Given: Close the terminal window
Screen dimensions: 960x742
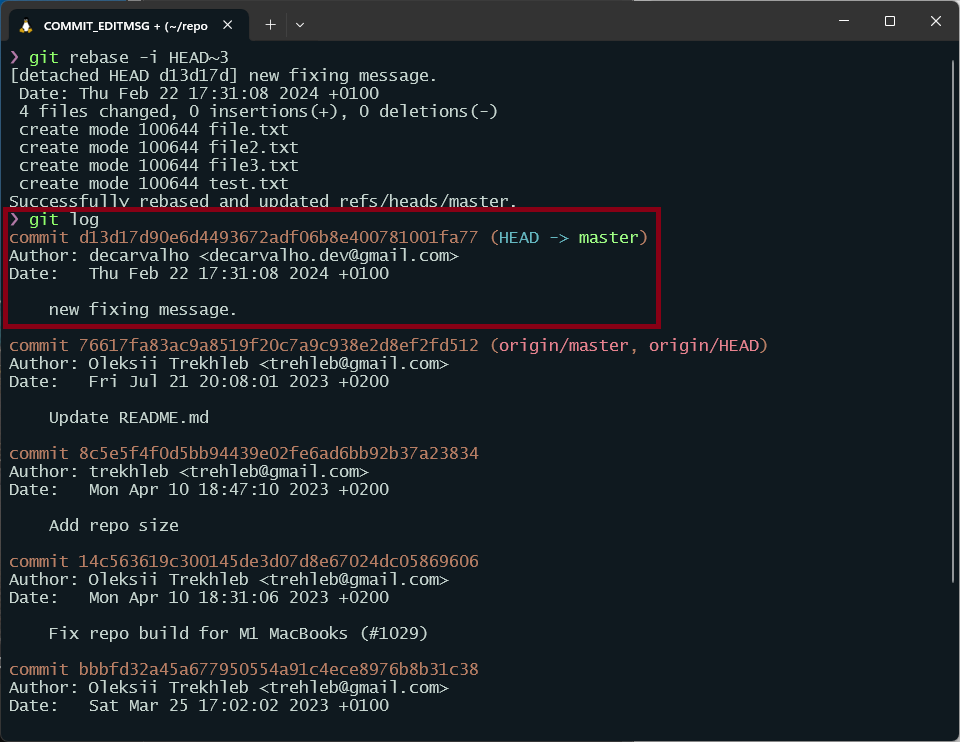Looking at the screenshot, I should click(936, 21).
